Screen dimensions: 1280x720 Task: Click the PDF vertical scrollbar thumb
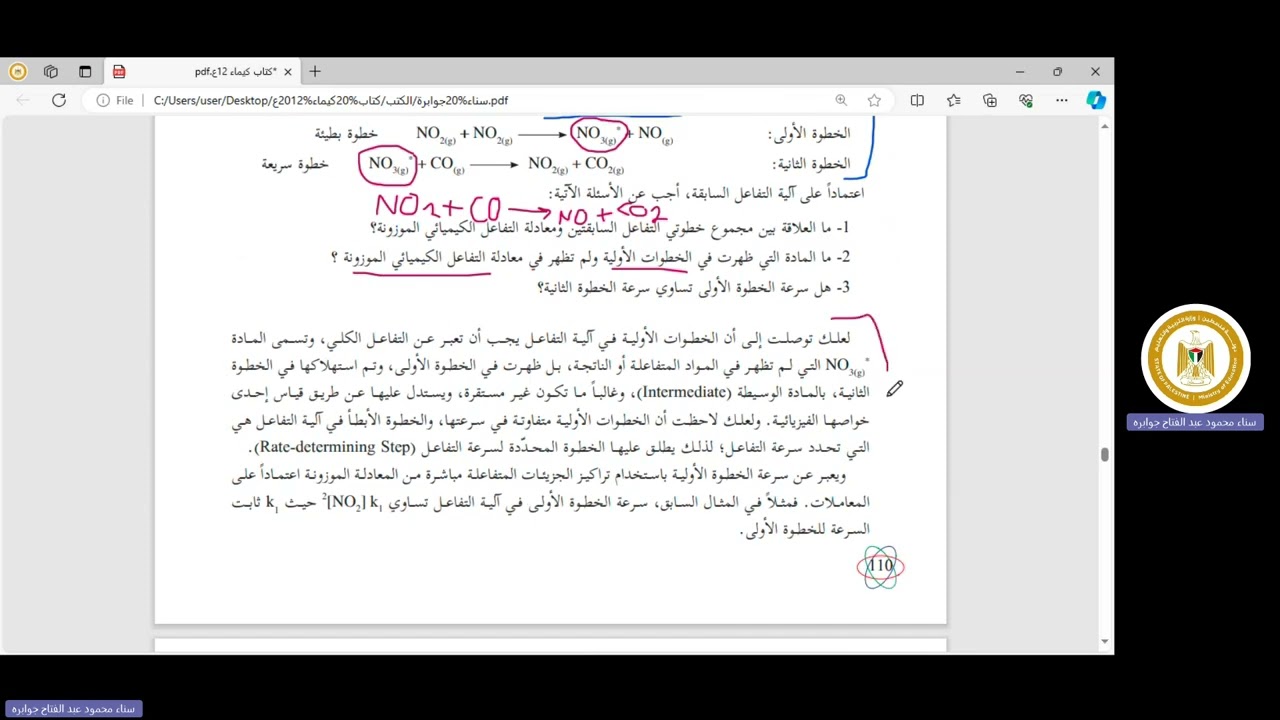(x=1104, y=455)
